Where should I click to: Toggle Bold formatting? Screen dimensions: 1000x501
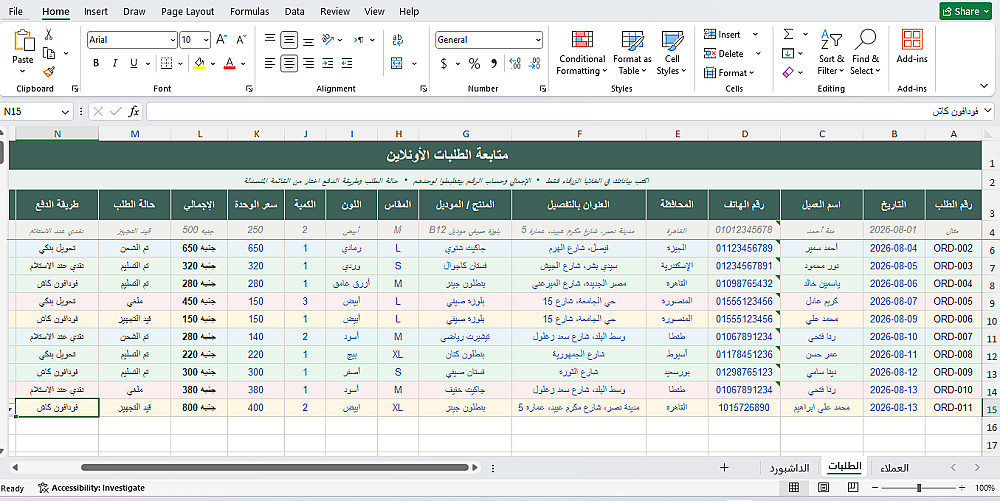[x=96, y=63]
